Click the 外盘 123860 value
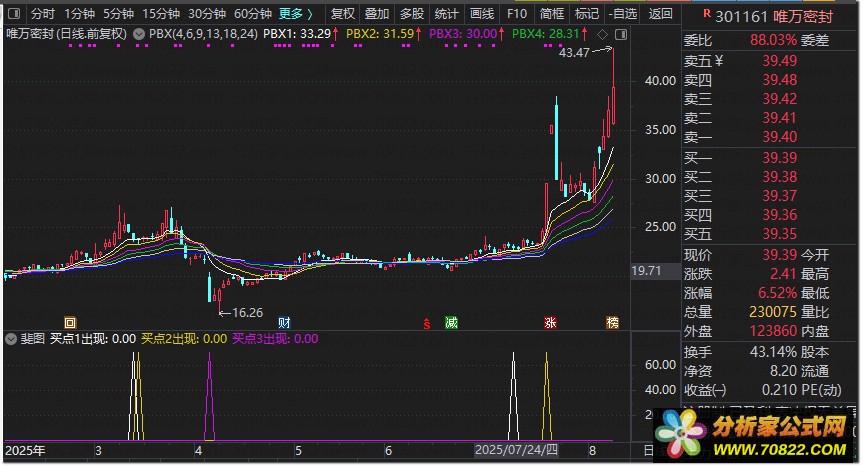Image resolution: width=863 pixels, height=466 pixels. pos(773,331)
